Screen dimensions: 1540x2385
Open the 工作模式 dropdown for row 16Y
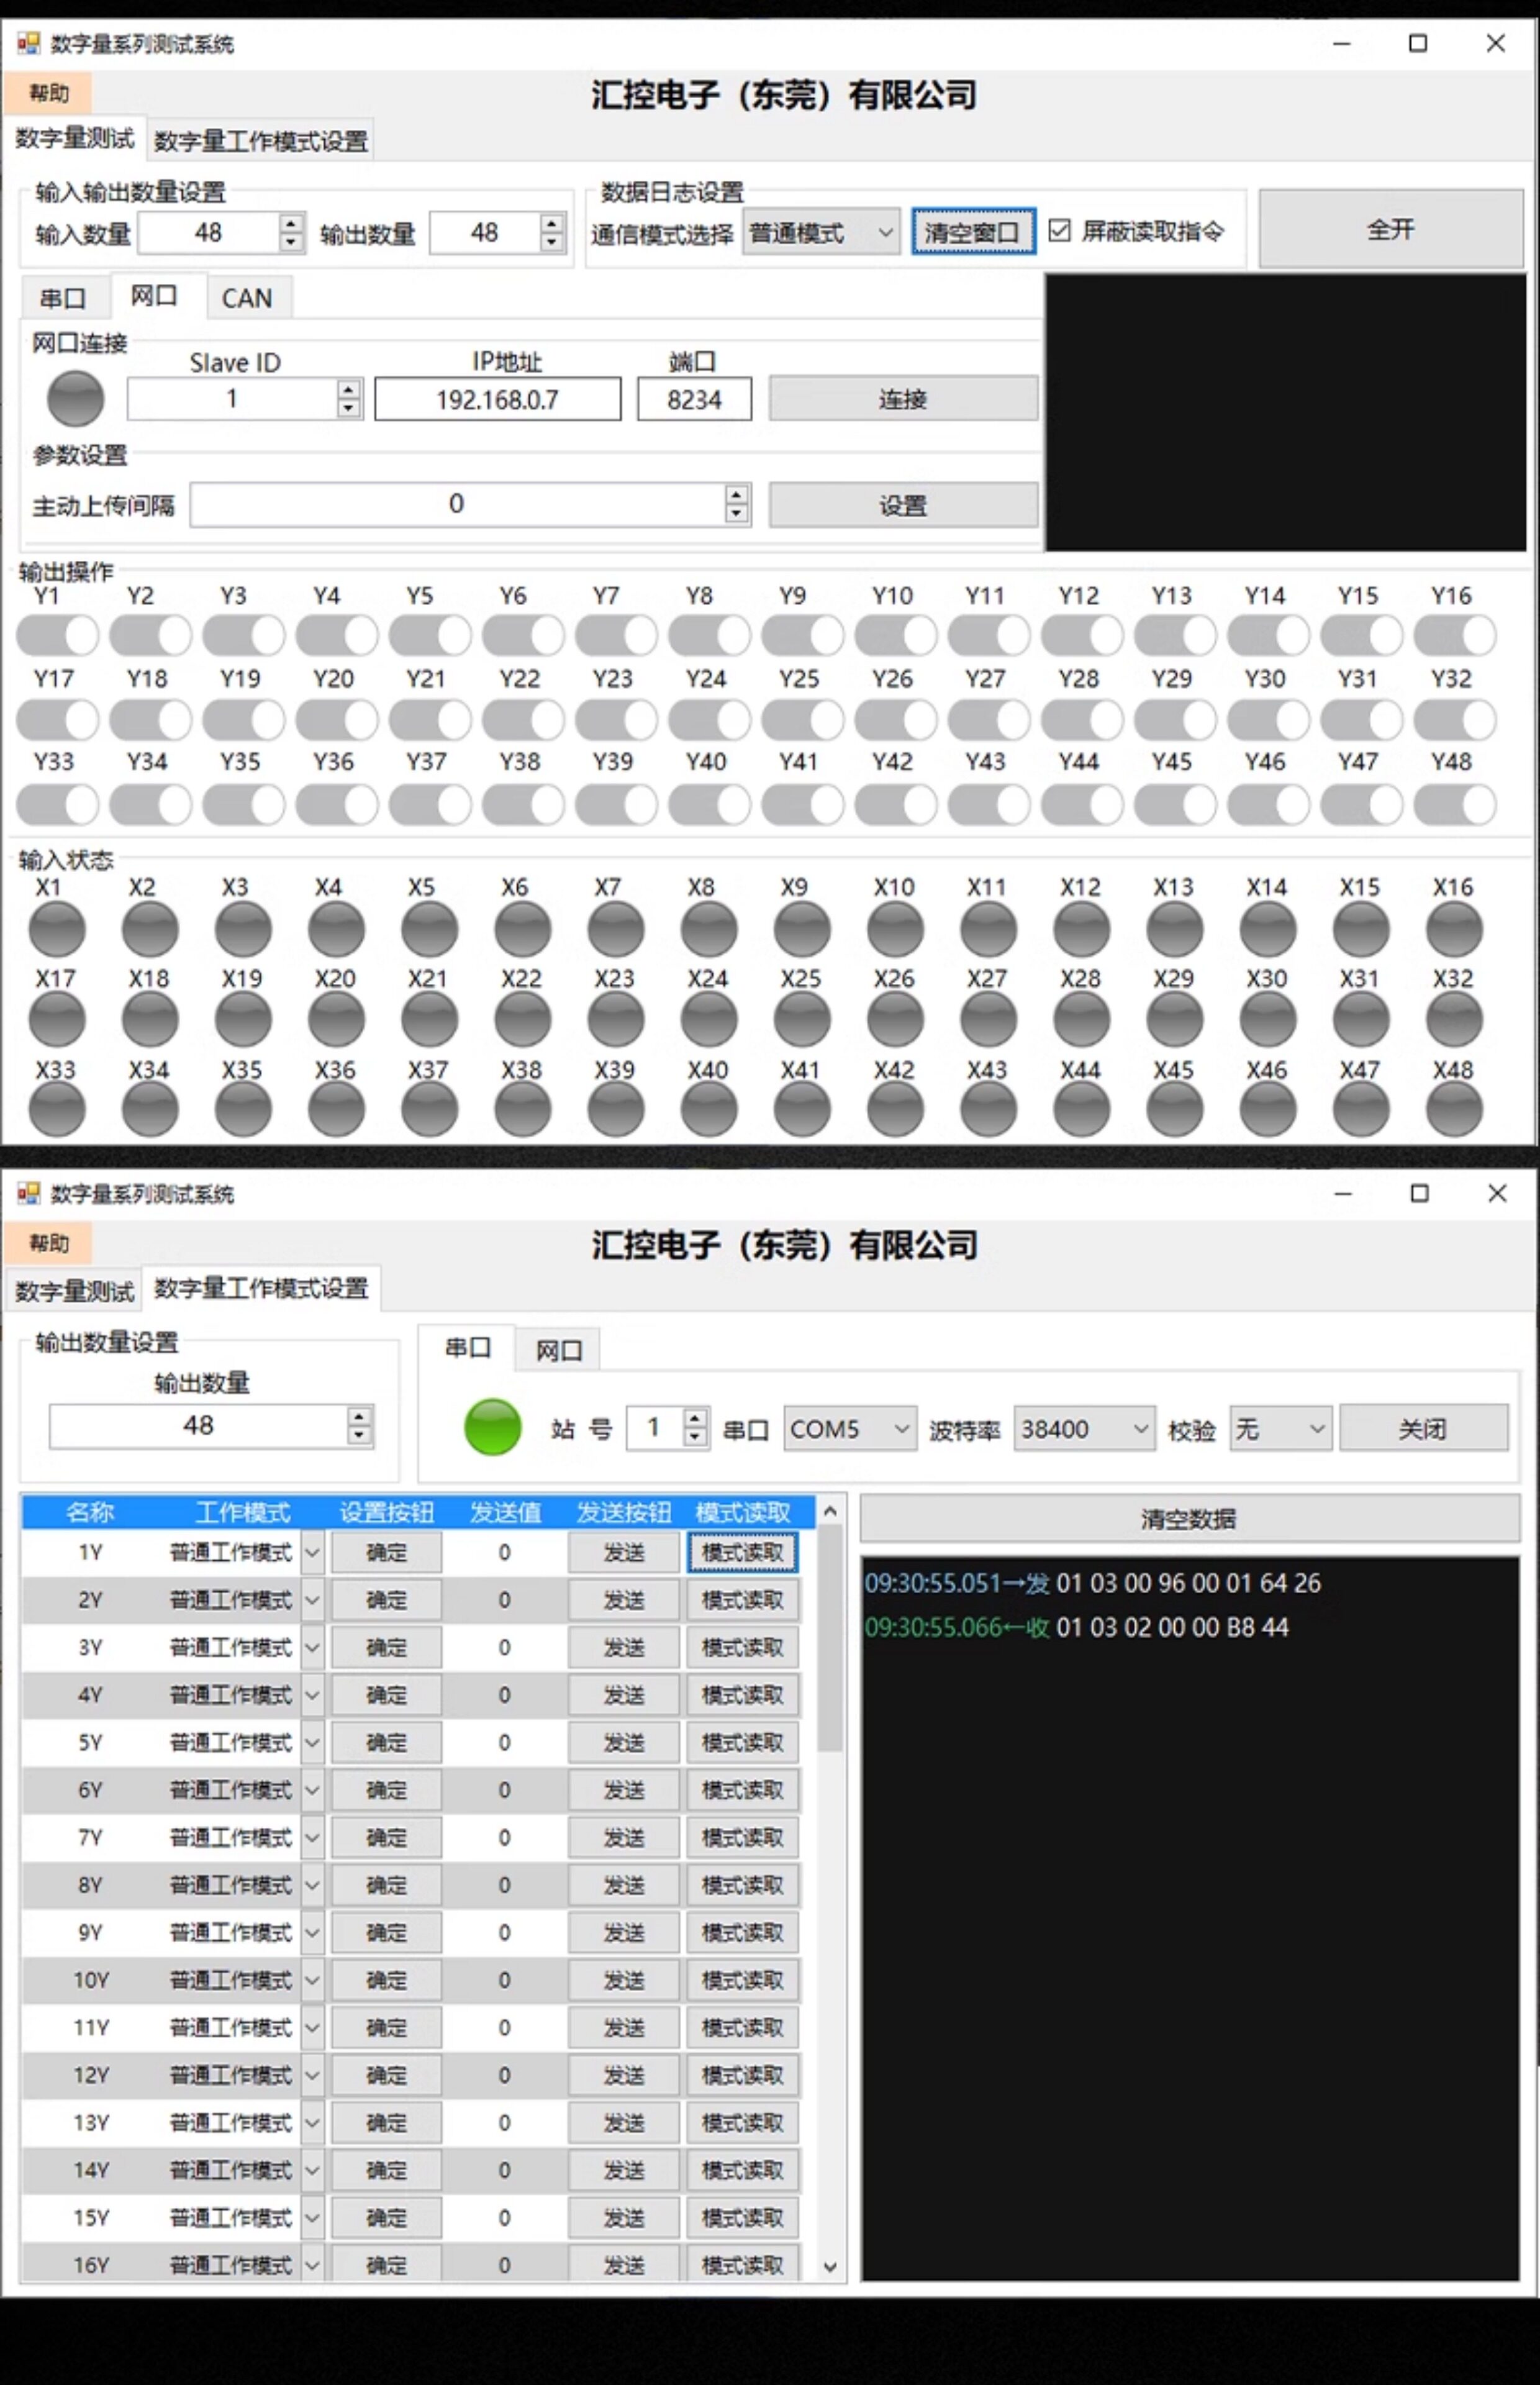[x=312, y=2265]
